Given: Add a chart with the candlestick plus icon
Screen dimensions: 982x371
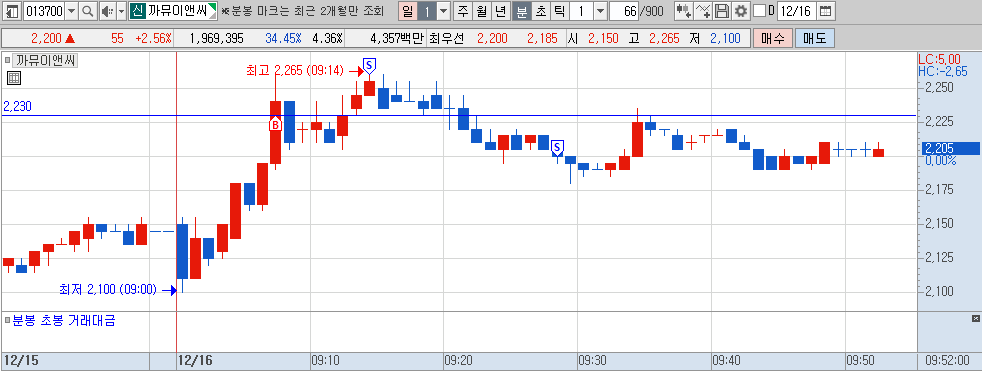Looking at the screenshot, I should 684,11.
